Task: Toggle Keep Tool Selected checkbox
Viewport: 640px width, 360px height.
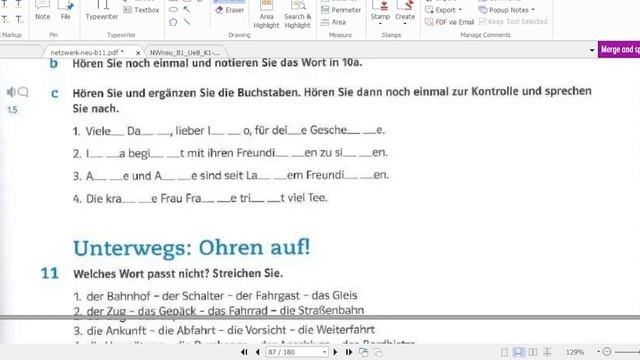Action: point(483,21)
